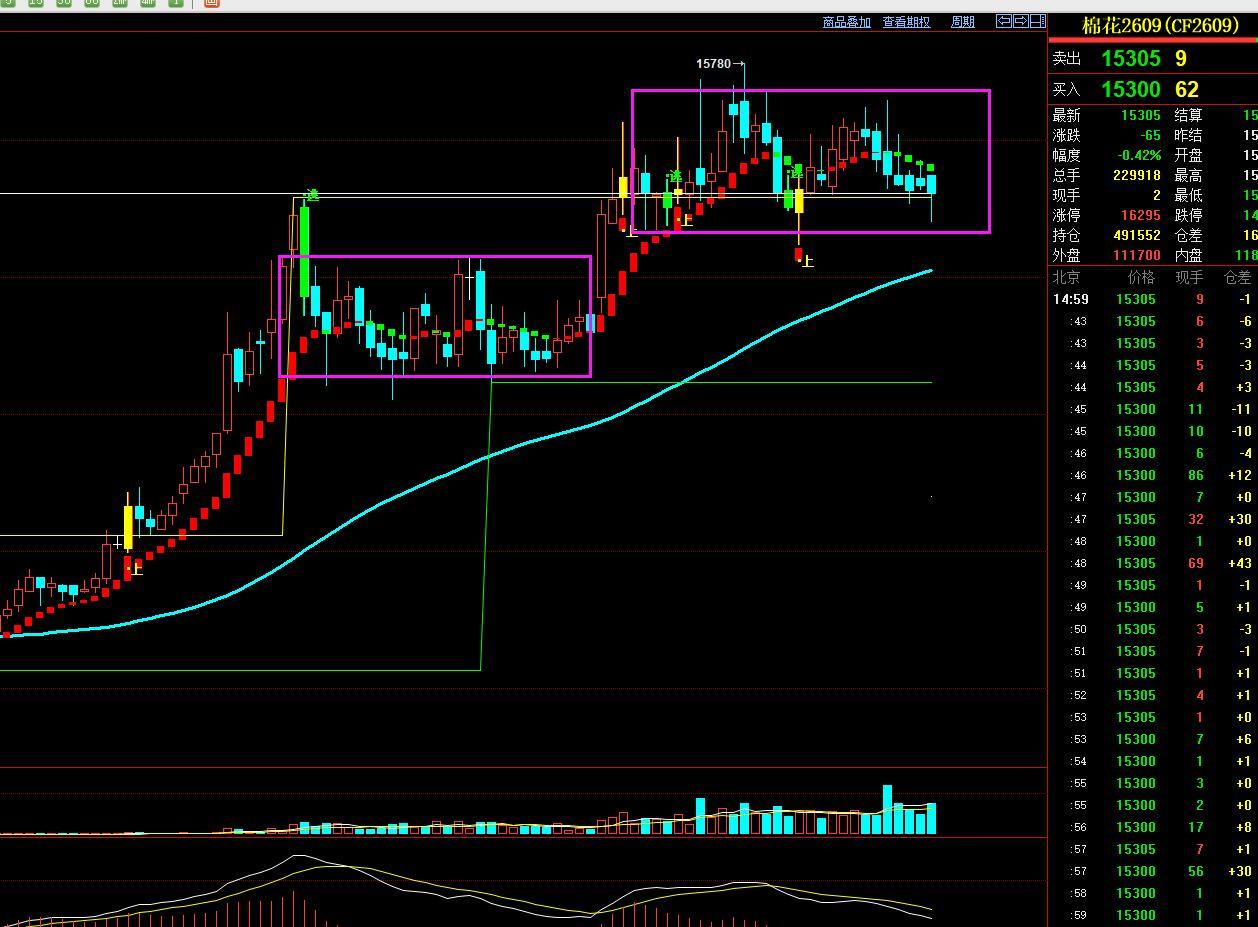Select tick row with volume 56 and +30

click(x=1153, y=871)
